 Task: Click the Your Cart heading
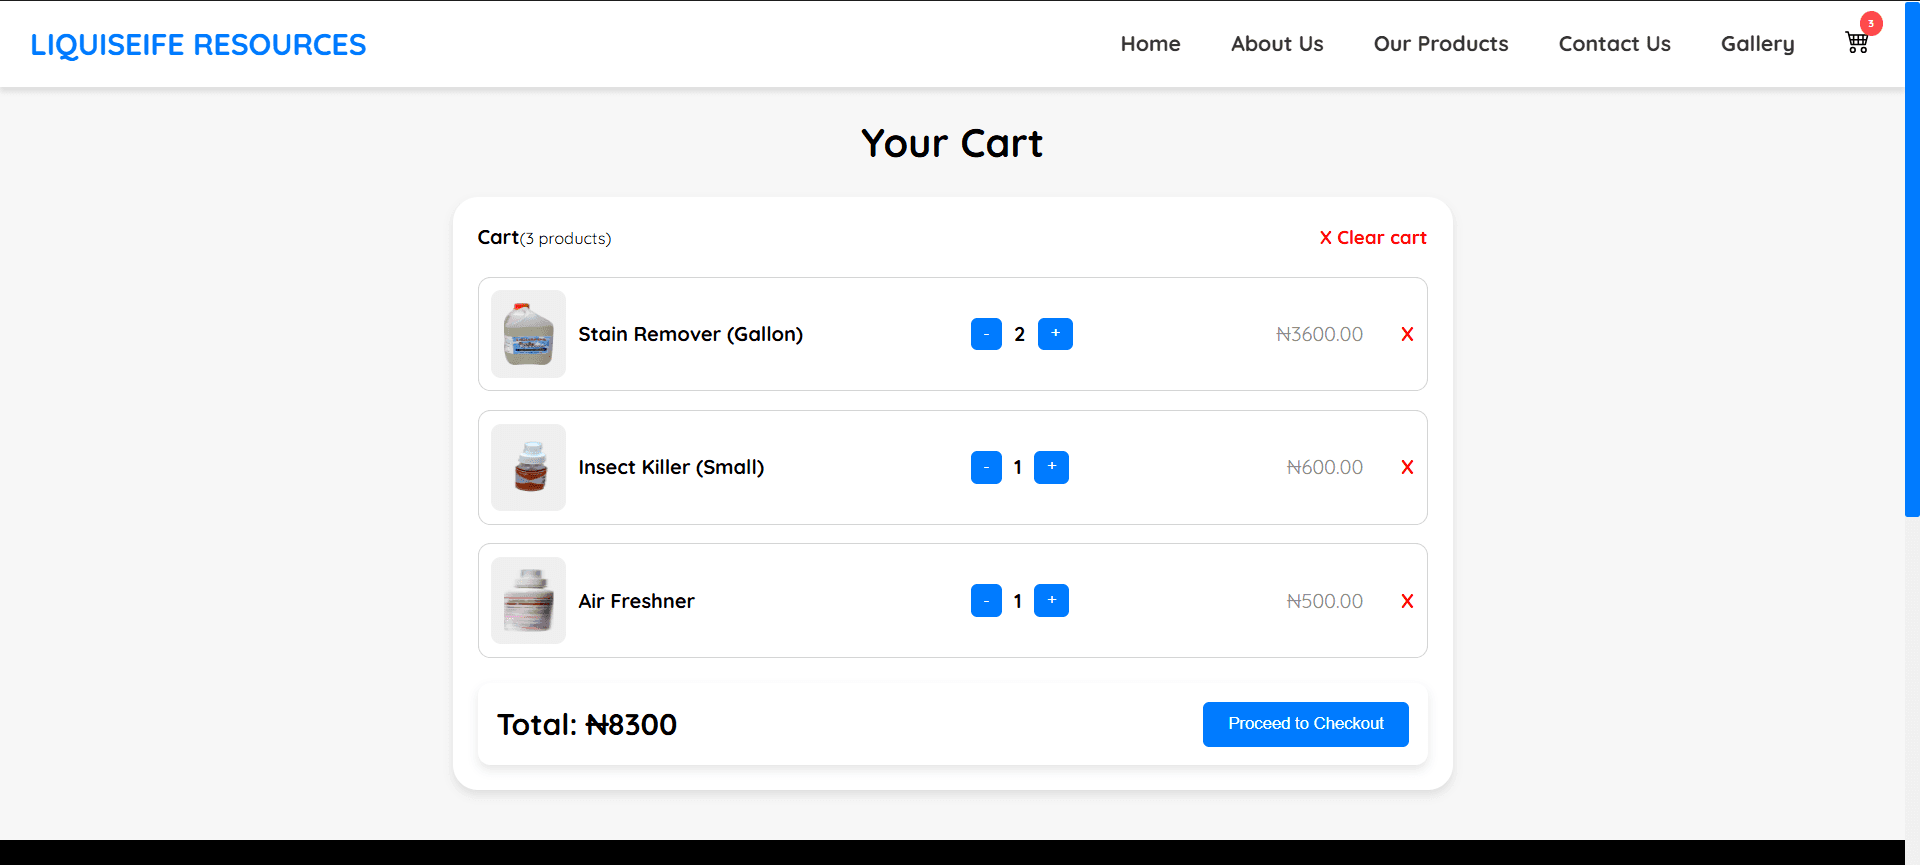point(952,144)
